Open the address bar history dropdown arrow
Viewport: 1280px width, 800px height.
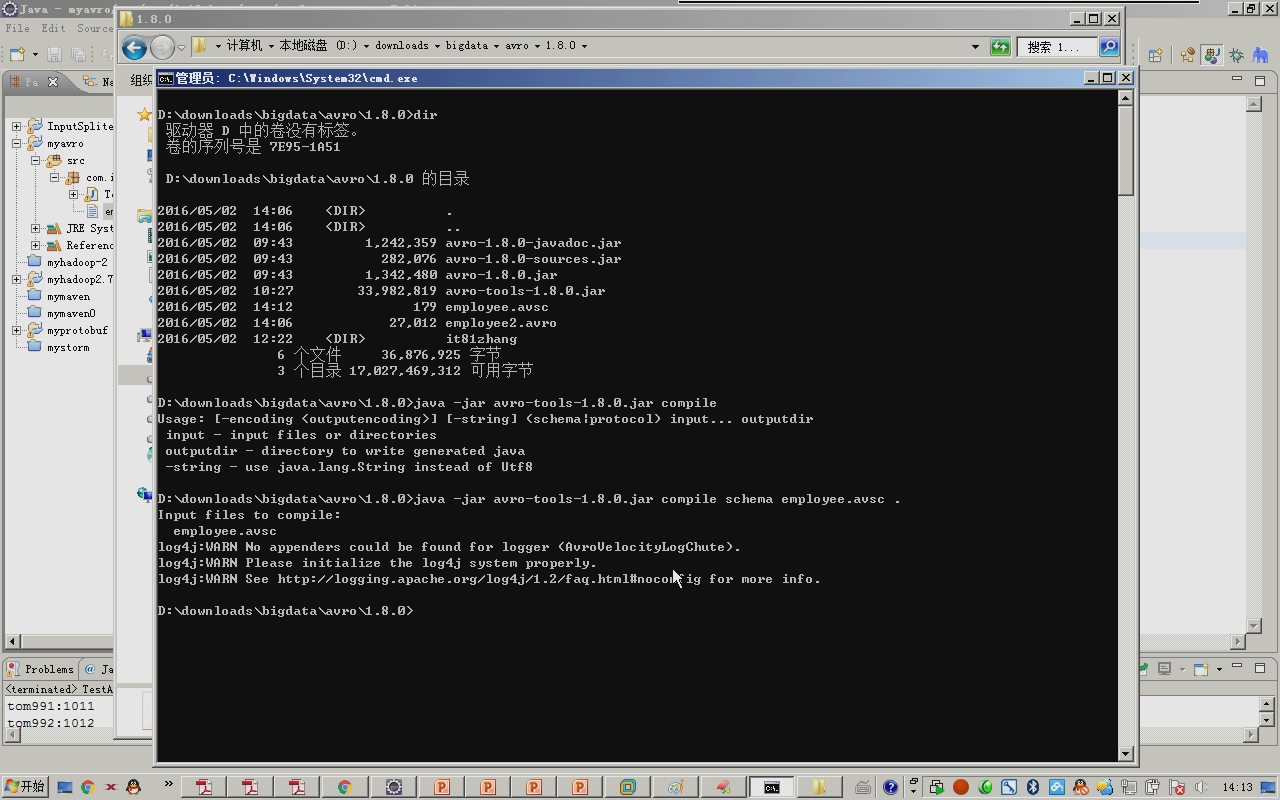(975, 47)
